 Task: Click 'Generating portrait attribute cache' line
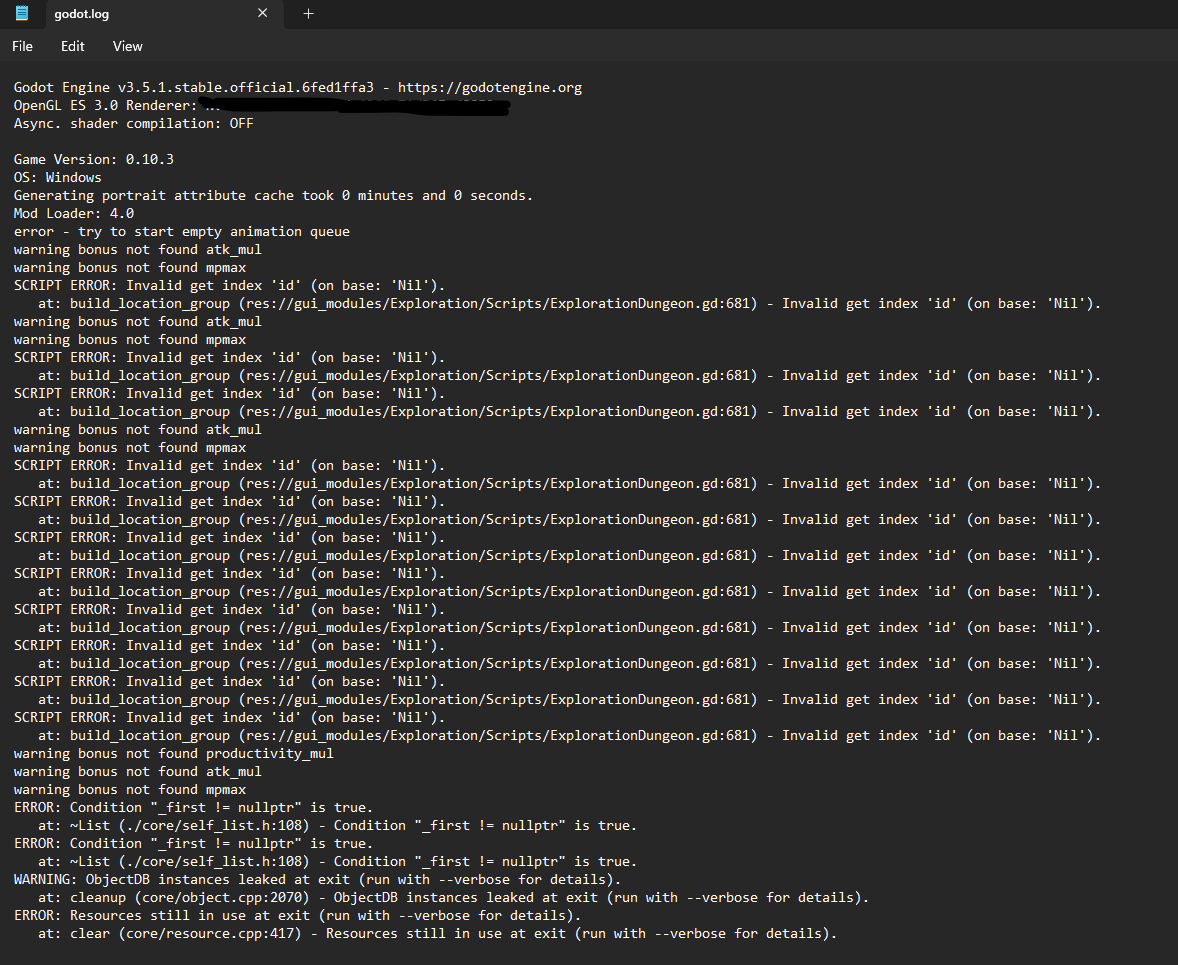pyautogui.click(x=273, y=195)
